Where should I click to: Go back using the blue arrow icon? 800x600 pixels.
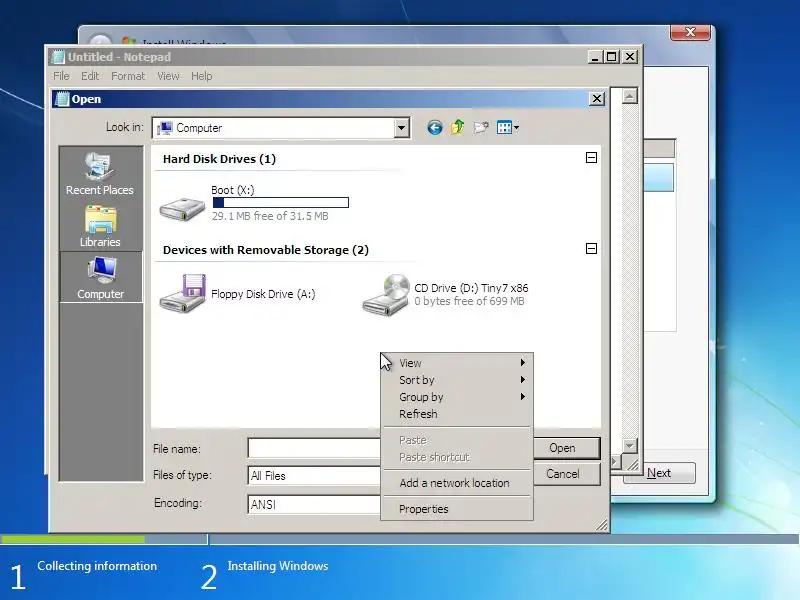coord(435,128)
